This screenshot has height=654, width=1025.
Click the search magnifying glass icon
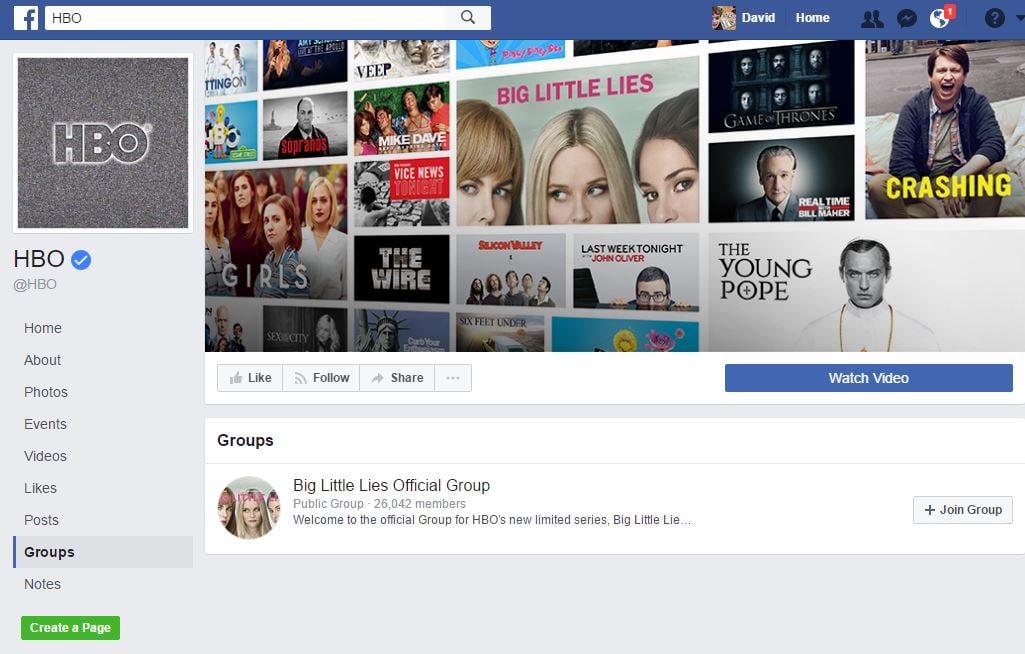[470, 17]
